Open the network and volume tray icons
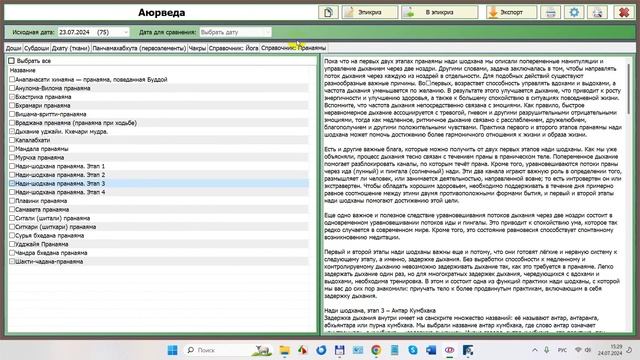The image size is (640, 360). [583, 350]
